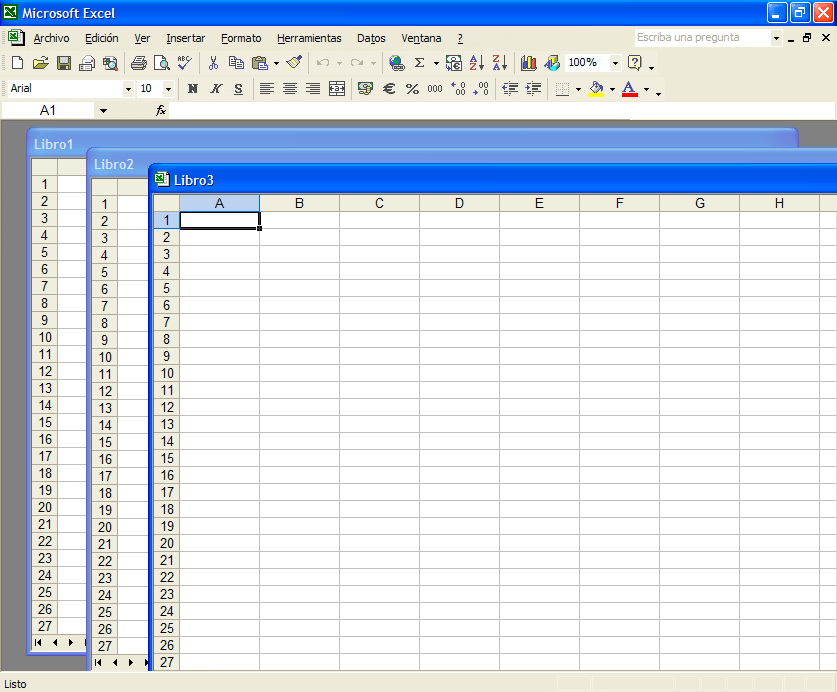This screenshot has height=692, width=837.
Task: Click the Copy icon
Action: click(236, 63)
